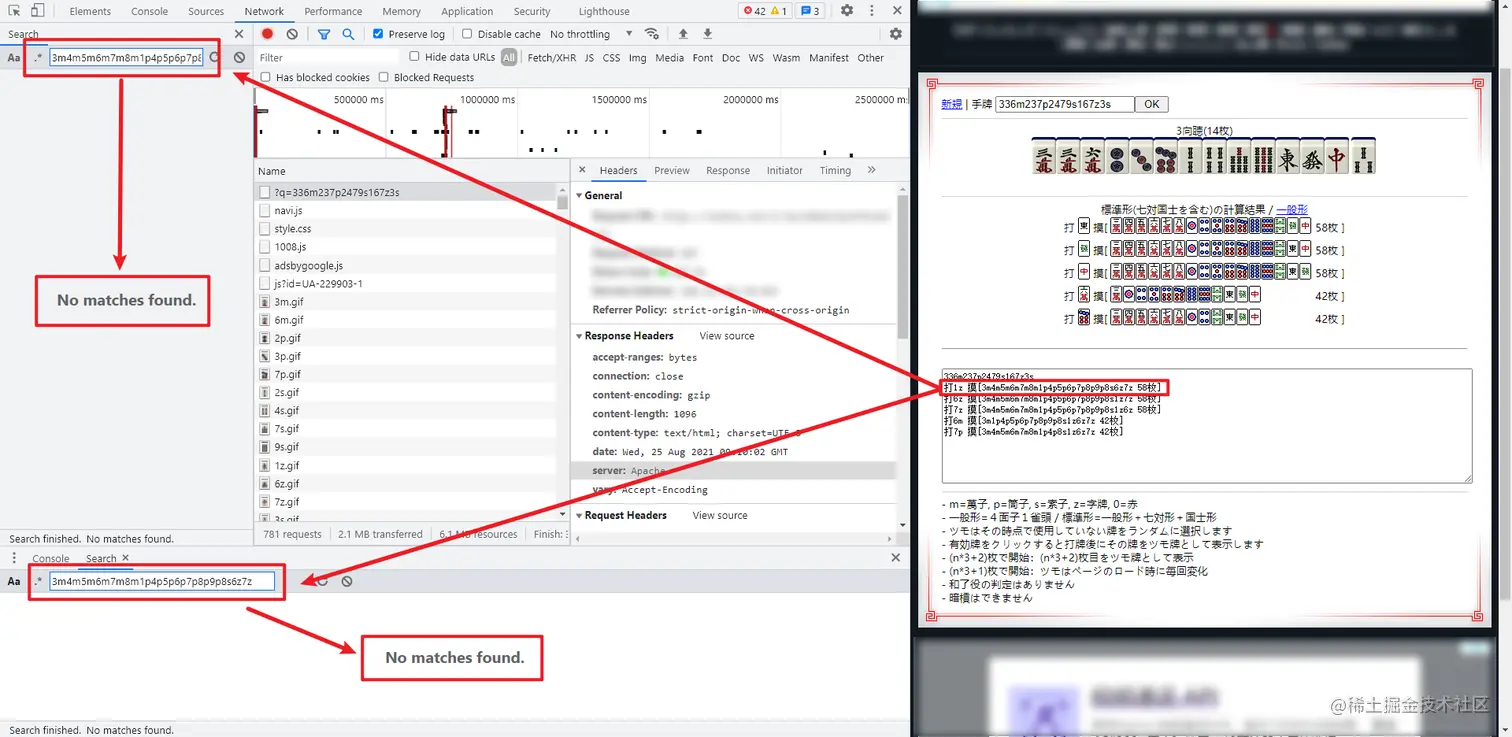Click the Name column header
This screenshot has width=1512, height=737.
click(406, 171)
